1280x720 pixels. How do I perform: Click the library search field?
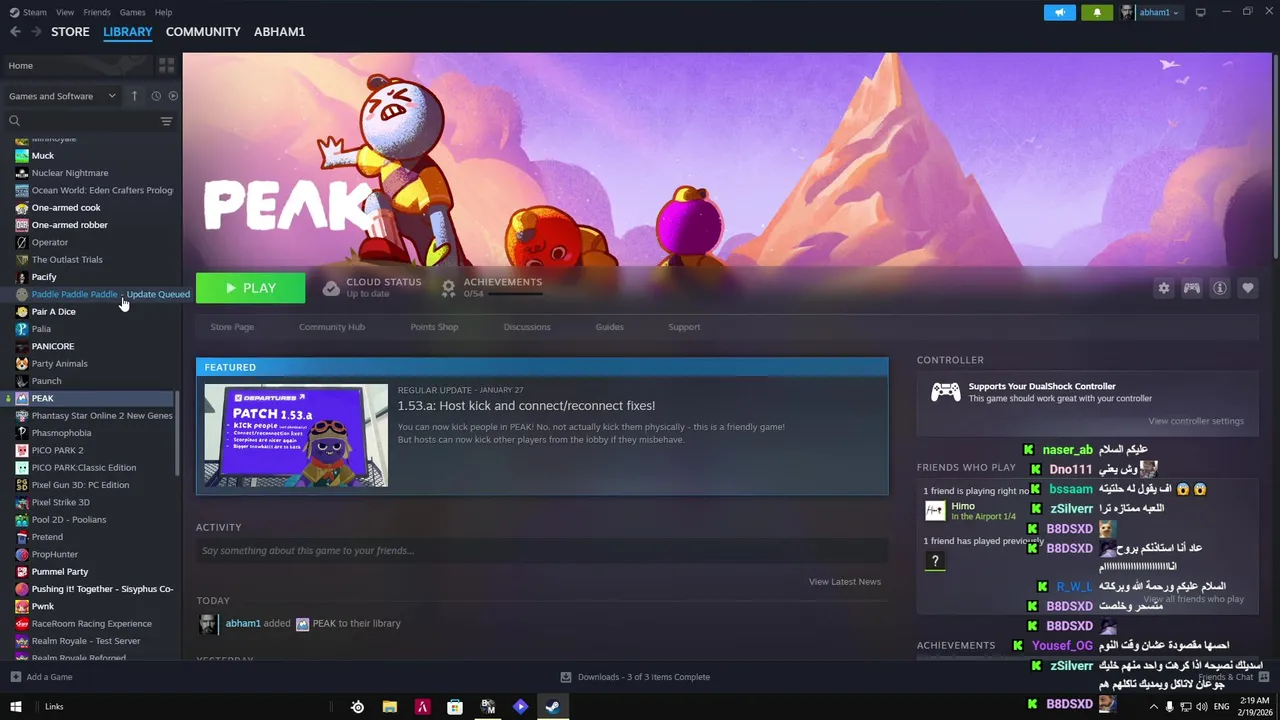point(80,121)
